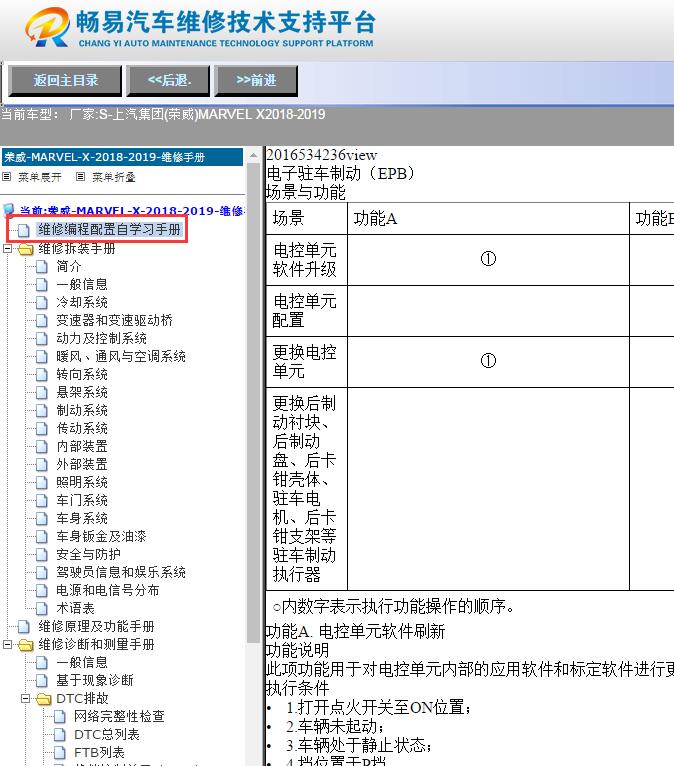Click page icon beside 照明系统

coord(42,483)
